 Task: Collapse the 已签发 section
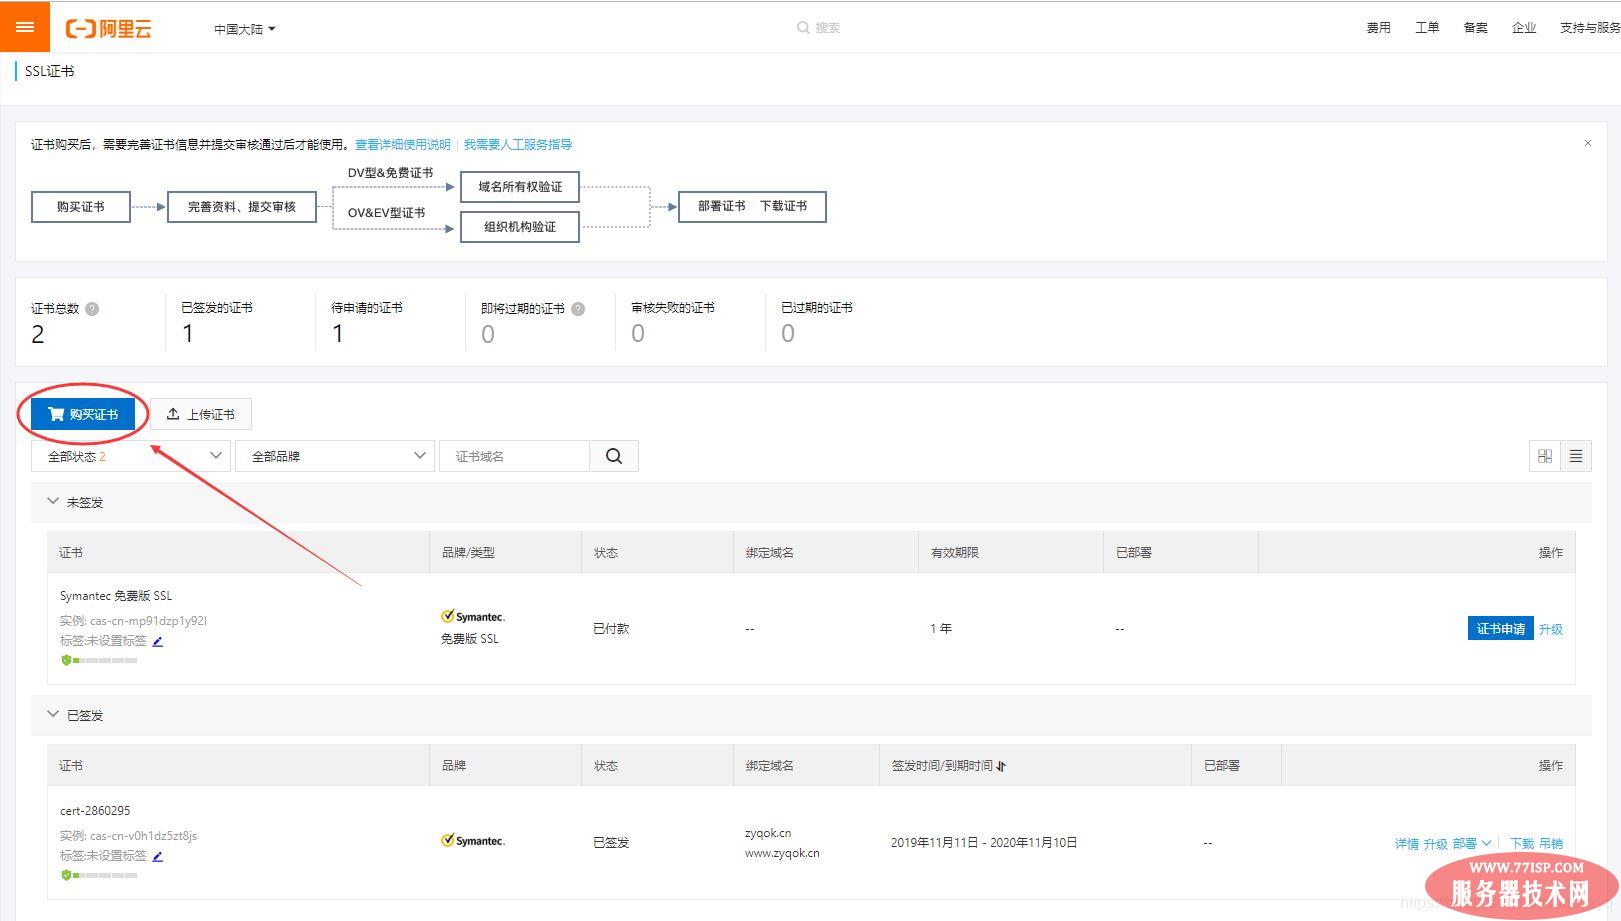coord(53,715)
